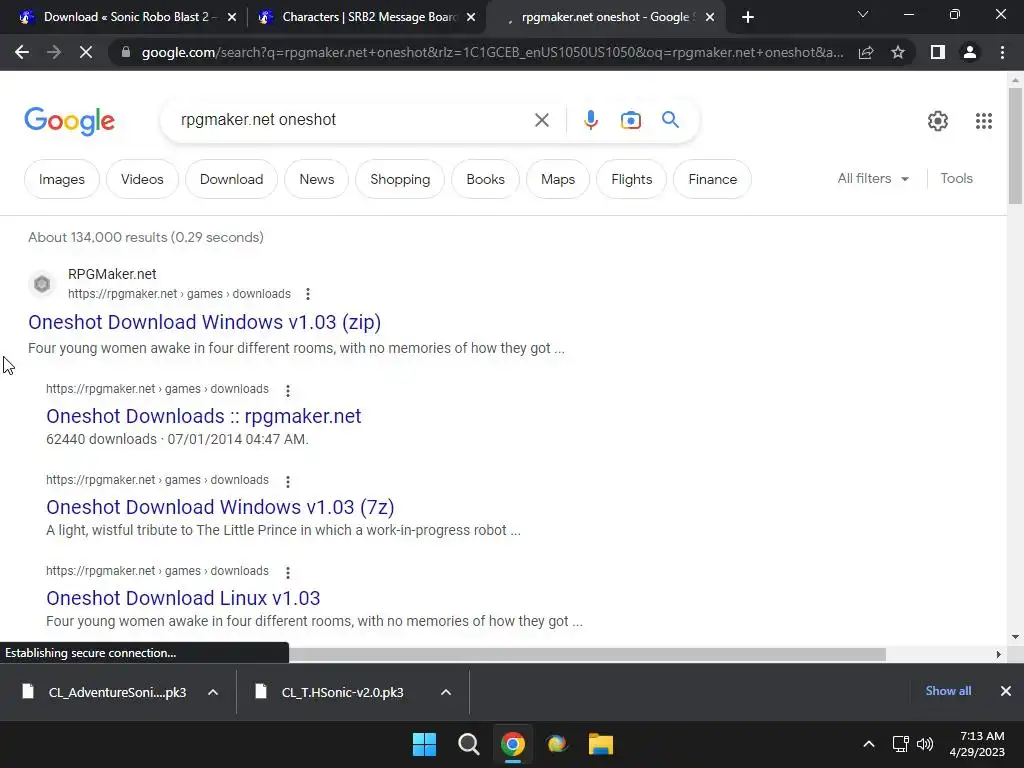Click the browser address bar URL
Image resolution: width=1024 pixels, height=768 pixels.
[492, 52]
